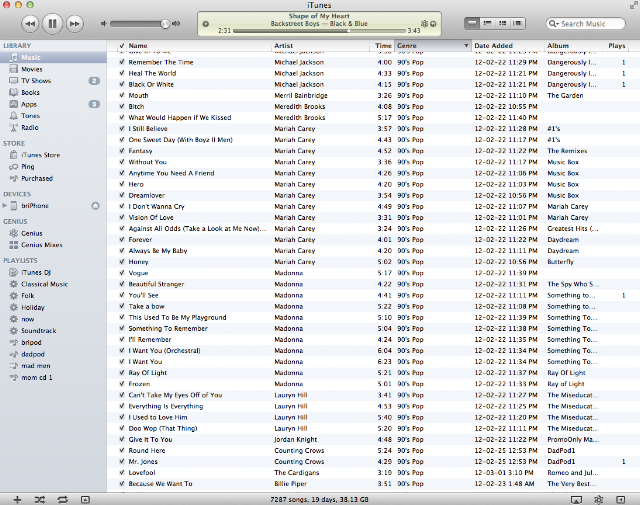Click the previous track rewind button

coord(30,24)
